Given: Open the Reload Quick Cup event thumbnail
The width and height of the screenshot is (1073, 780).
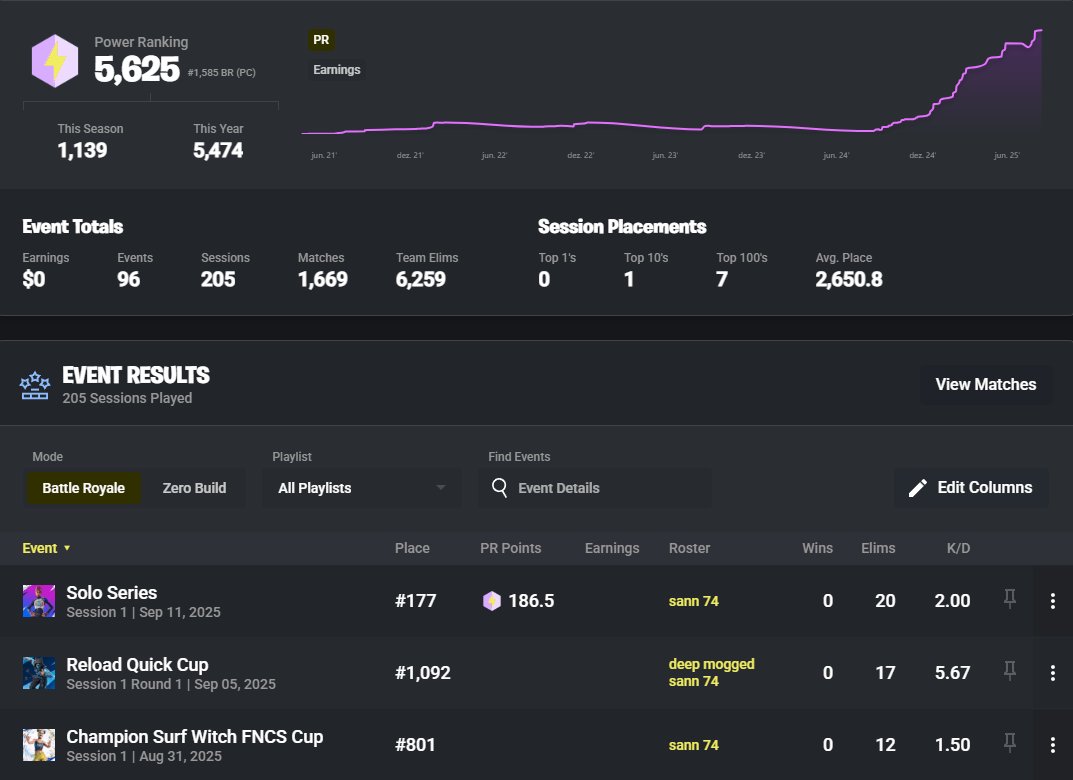Looking at the screenshot, I should click(x=39, y=673).
